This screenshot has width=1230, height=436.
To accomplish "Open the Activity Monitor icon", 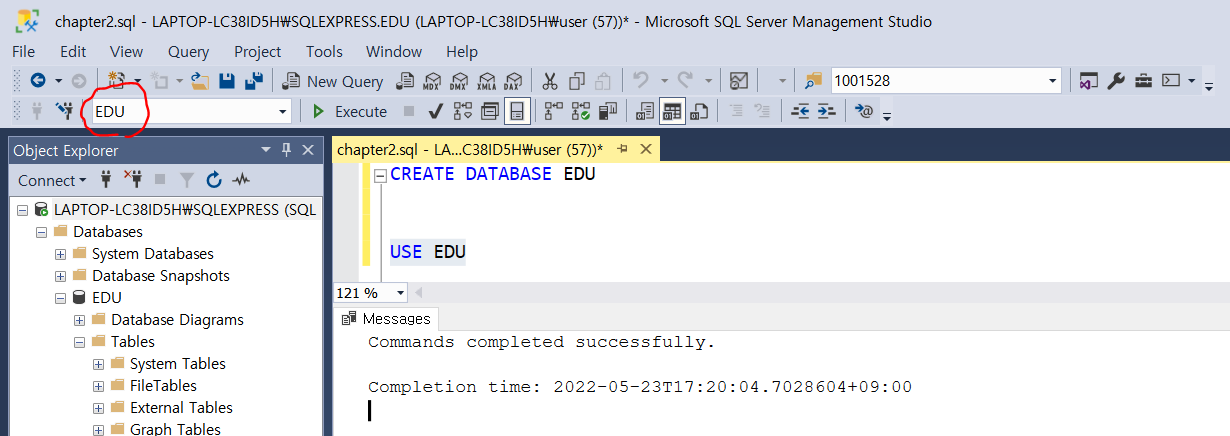I will coord(739,81).
